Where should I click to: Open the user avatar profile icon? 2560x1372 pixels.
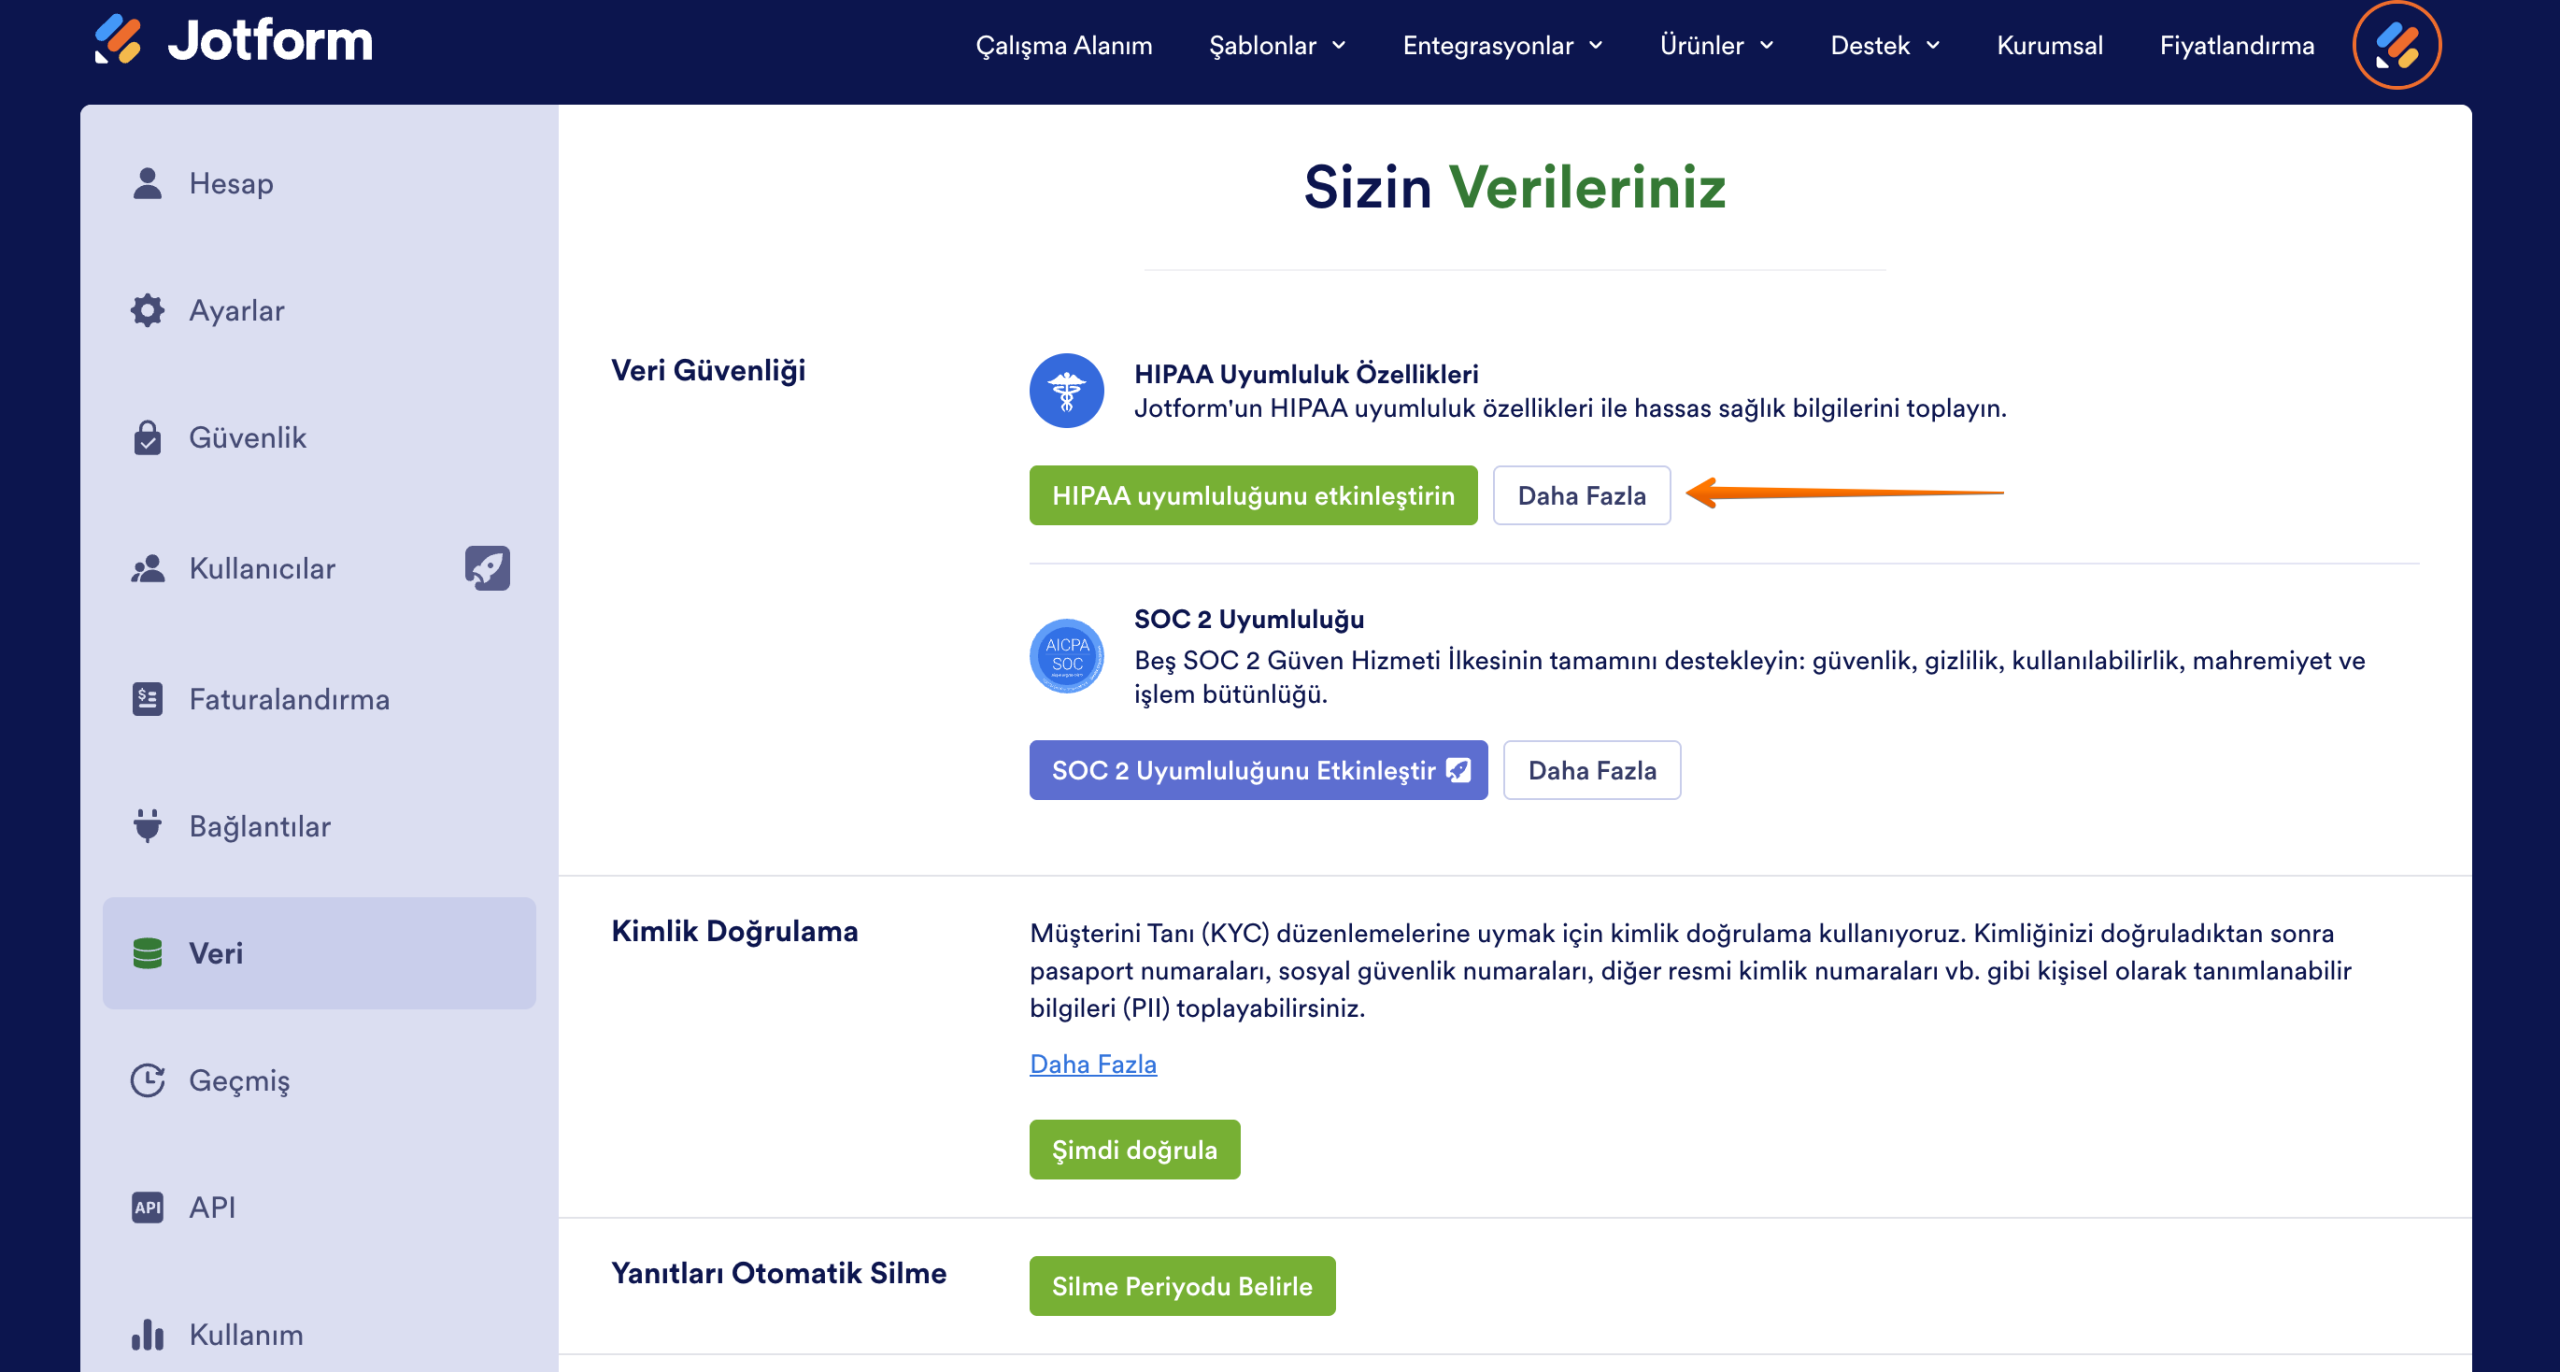[2396, 45]
